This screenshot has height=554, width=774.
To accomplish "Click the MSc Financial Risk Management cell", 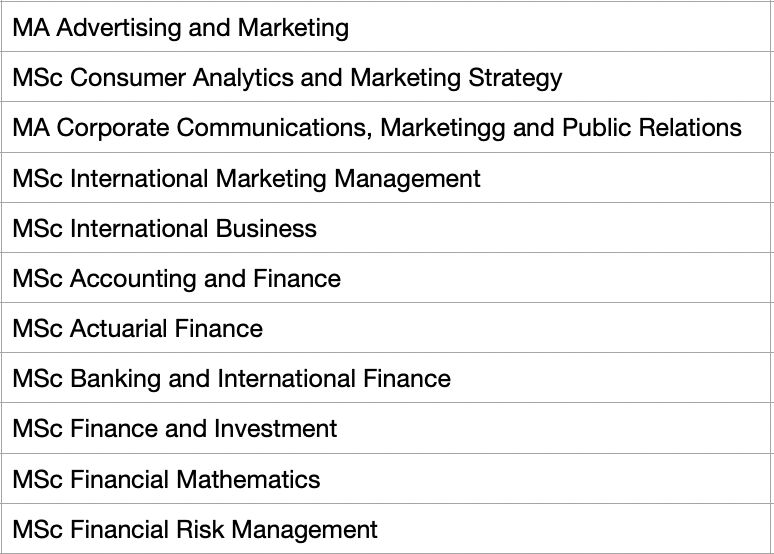I will 195,529.
